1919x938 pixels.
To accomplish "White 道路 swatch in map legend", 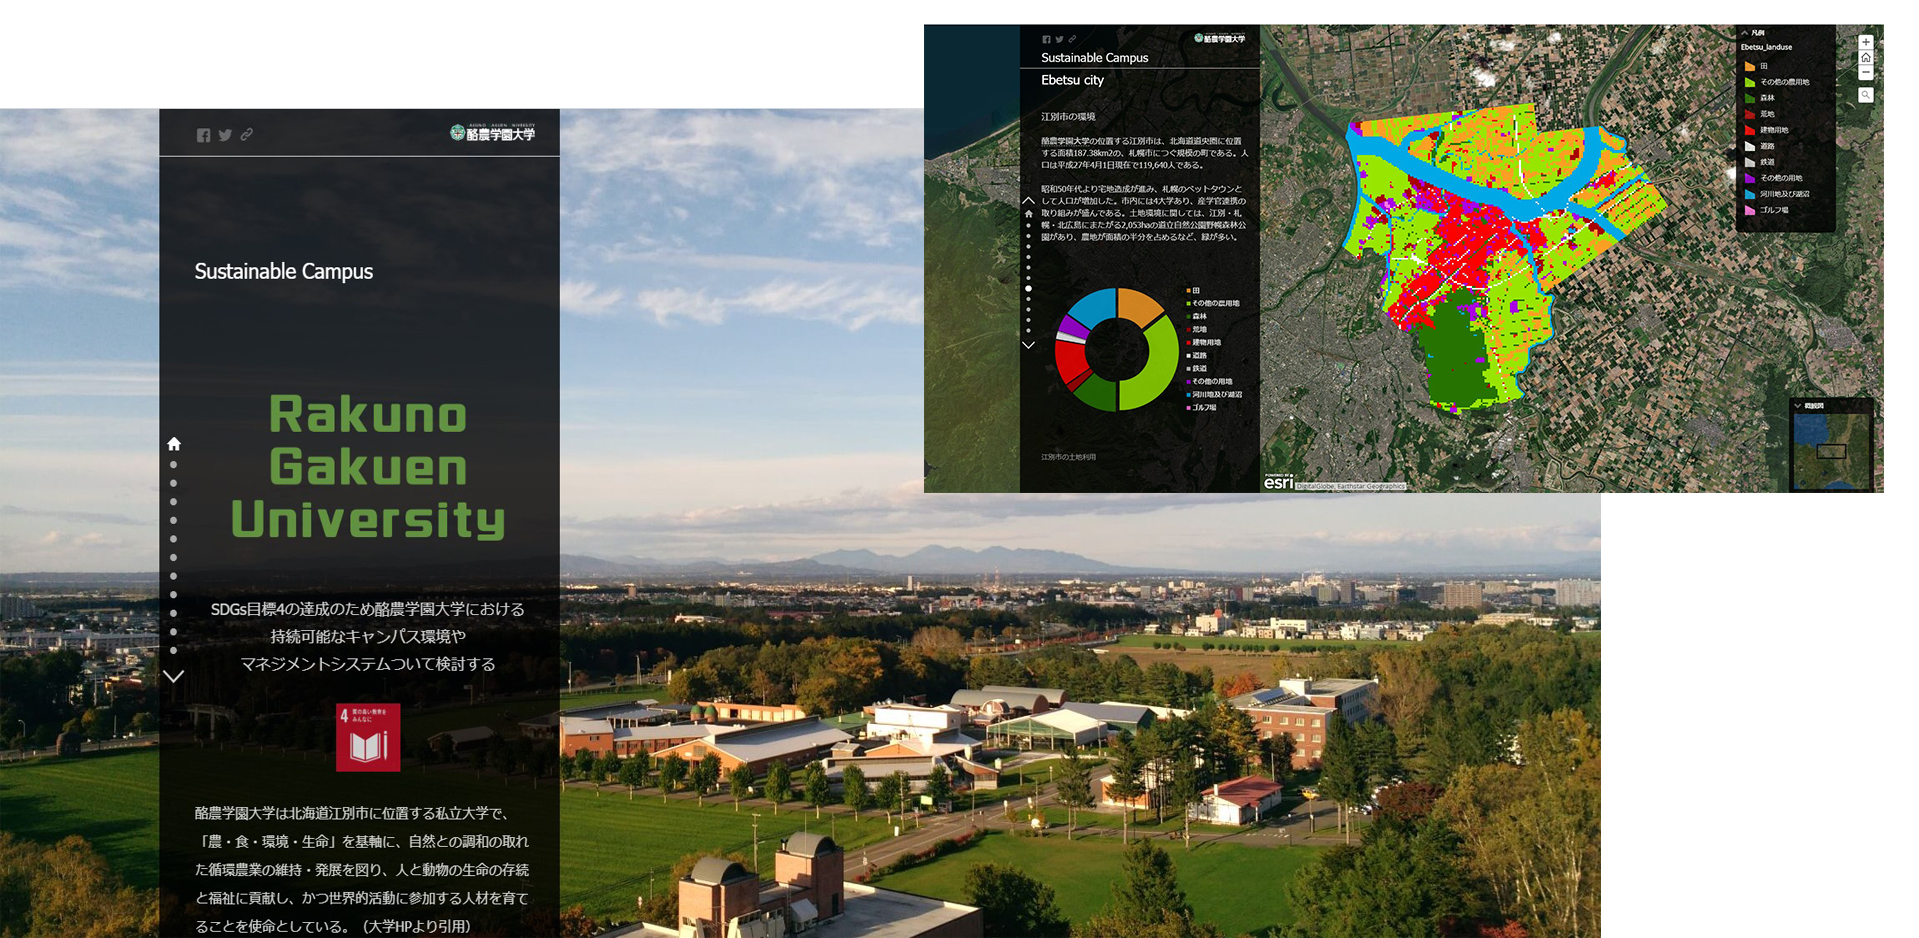I will pos(1750,146).
